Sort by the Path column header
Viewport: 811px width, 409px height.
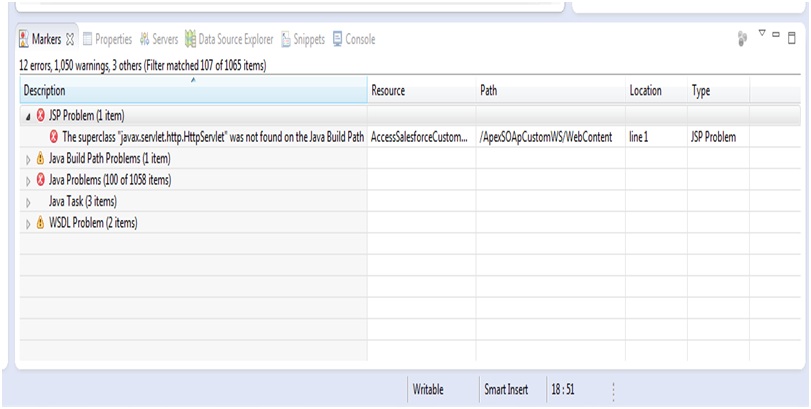[550, 90]
